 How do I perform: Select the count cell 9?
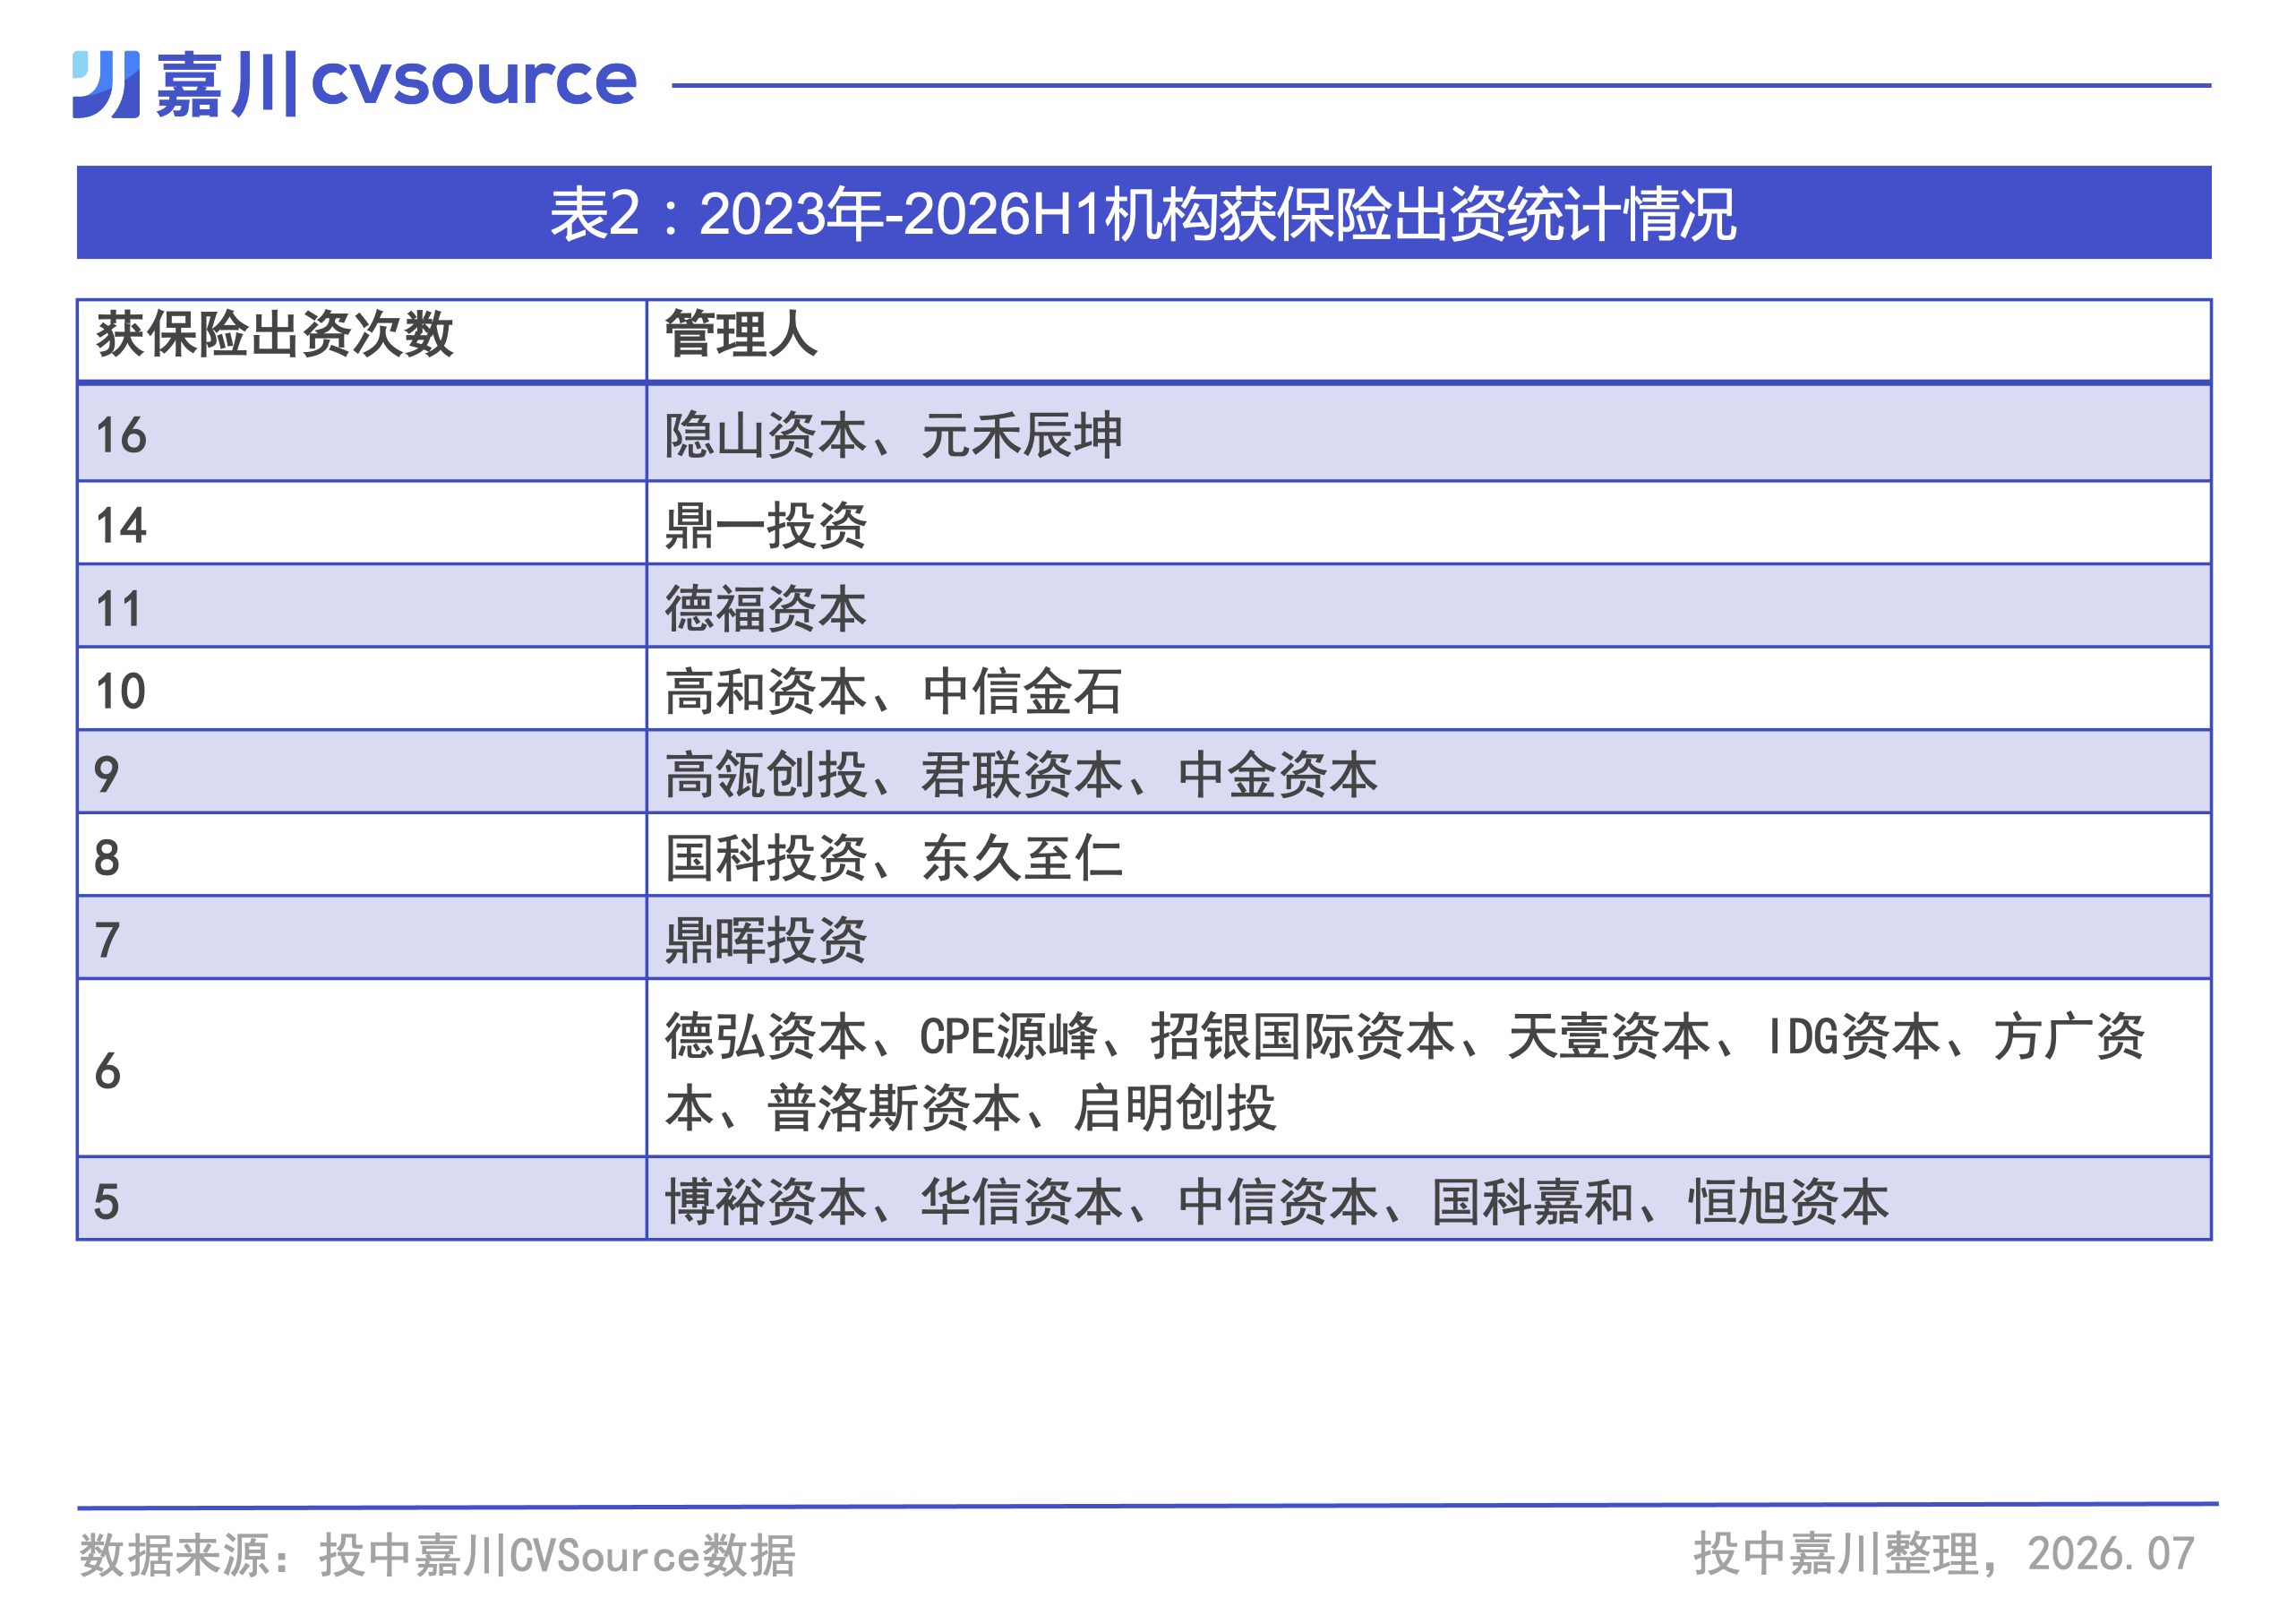click(361, 772)
